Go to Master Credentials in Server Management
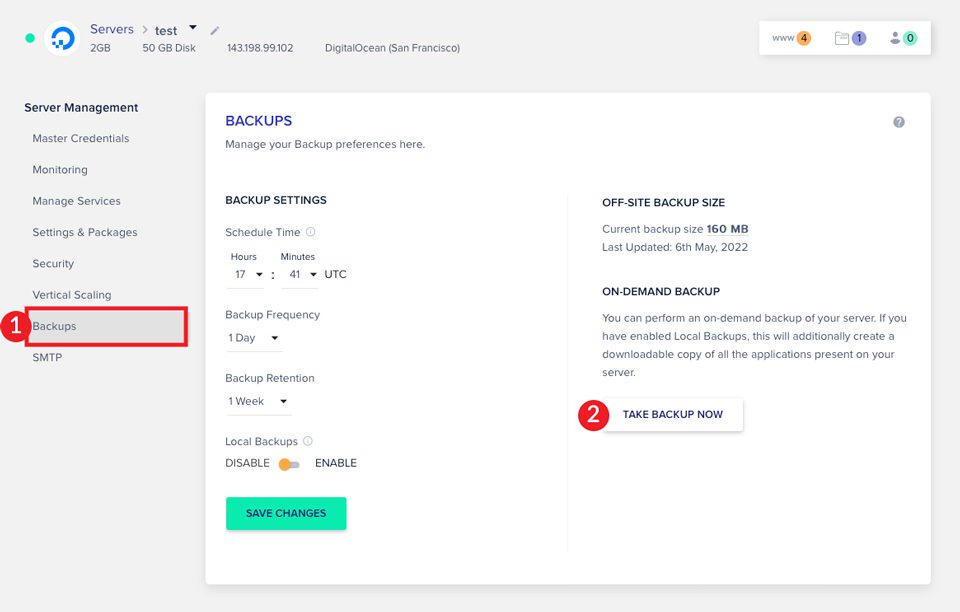The width and height of the screenshot is (960, 612). point(81,138)
